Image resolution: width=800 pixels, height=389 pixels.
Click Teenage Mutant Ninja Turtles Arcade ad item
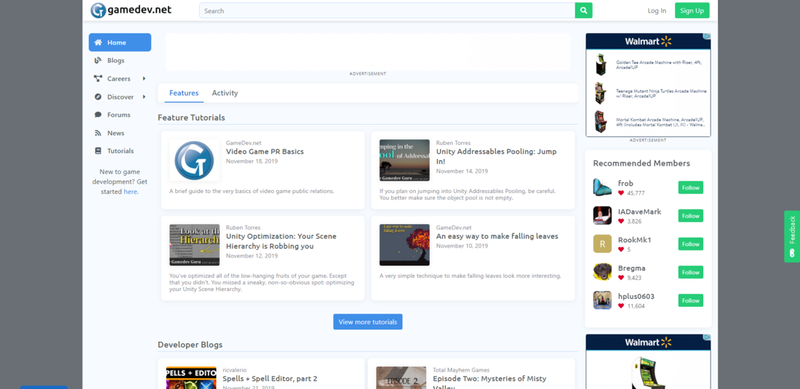[648, 93]
